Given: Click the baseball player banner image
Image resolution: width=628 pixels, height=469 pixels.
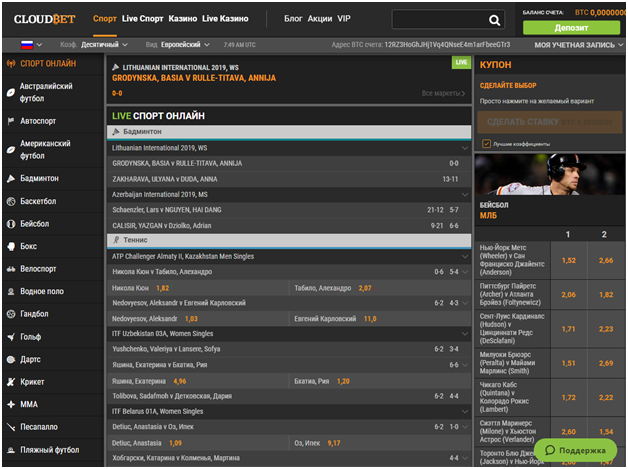Looking at the screenshot, I should (550, 174).
